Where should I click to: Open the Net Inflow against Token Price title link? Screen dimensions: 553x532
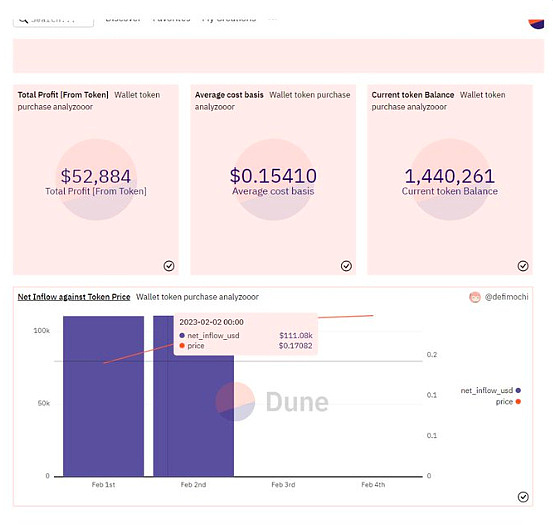coord(74,297)
